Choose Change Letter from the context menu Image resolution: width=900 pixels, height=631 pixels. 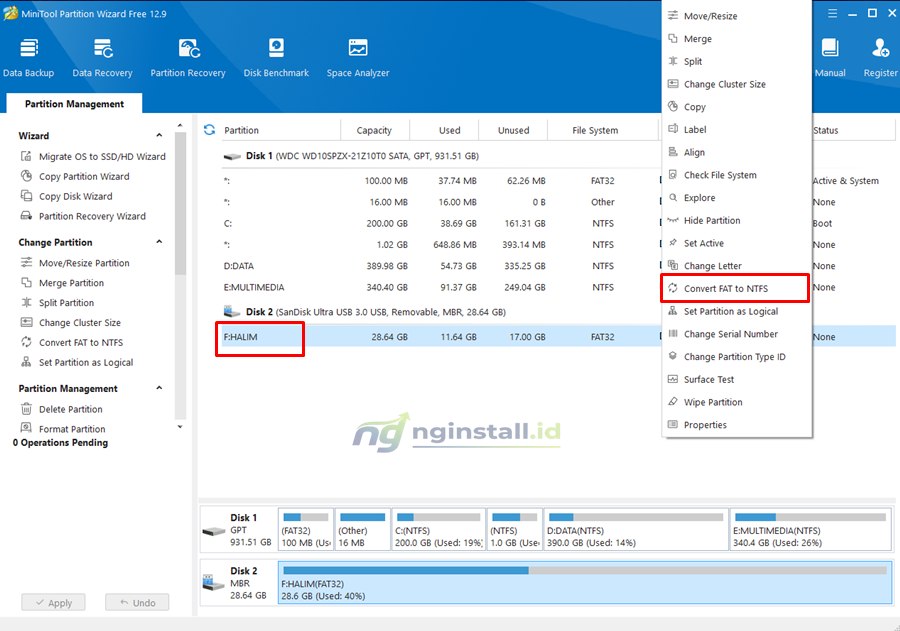736,266
